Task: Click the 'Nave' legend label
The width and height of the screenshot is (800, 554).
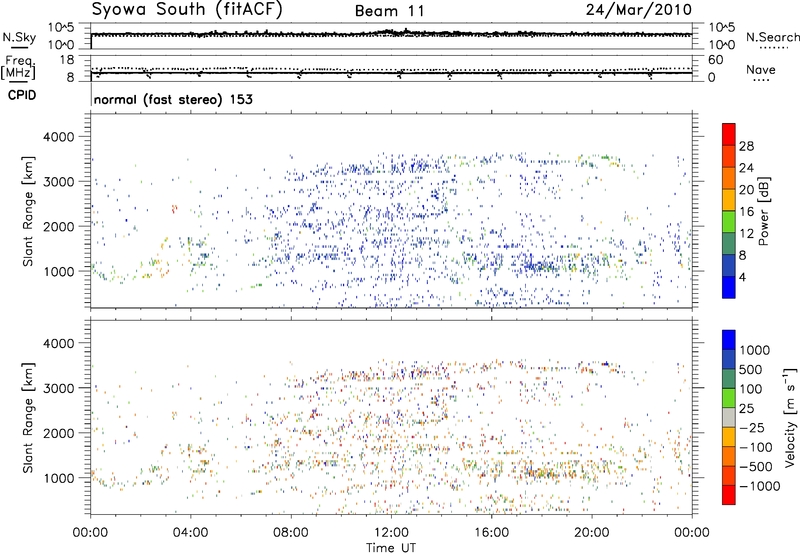Action: point(761,70)
